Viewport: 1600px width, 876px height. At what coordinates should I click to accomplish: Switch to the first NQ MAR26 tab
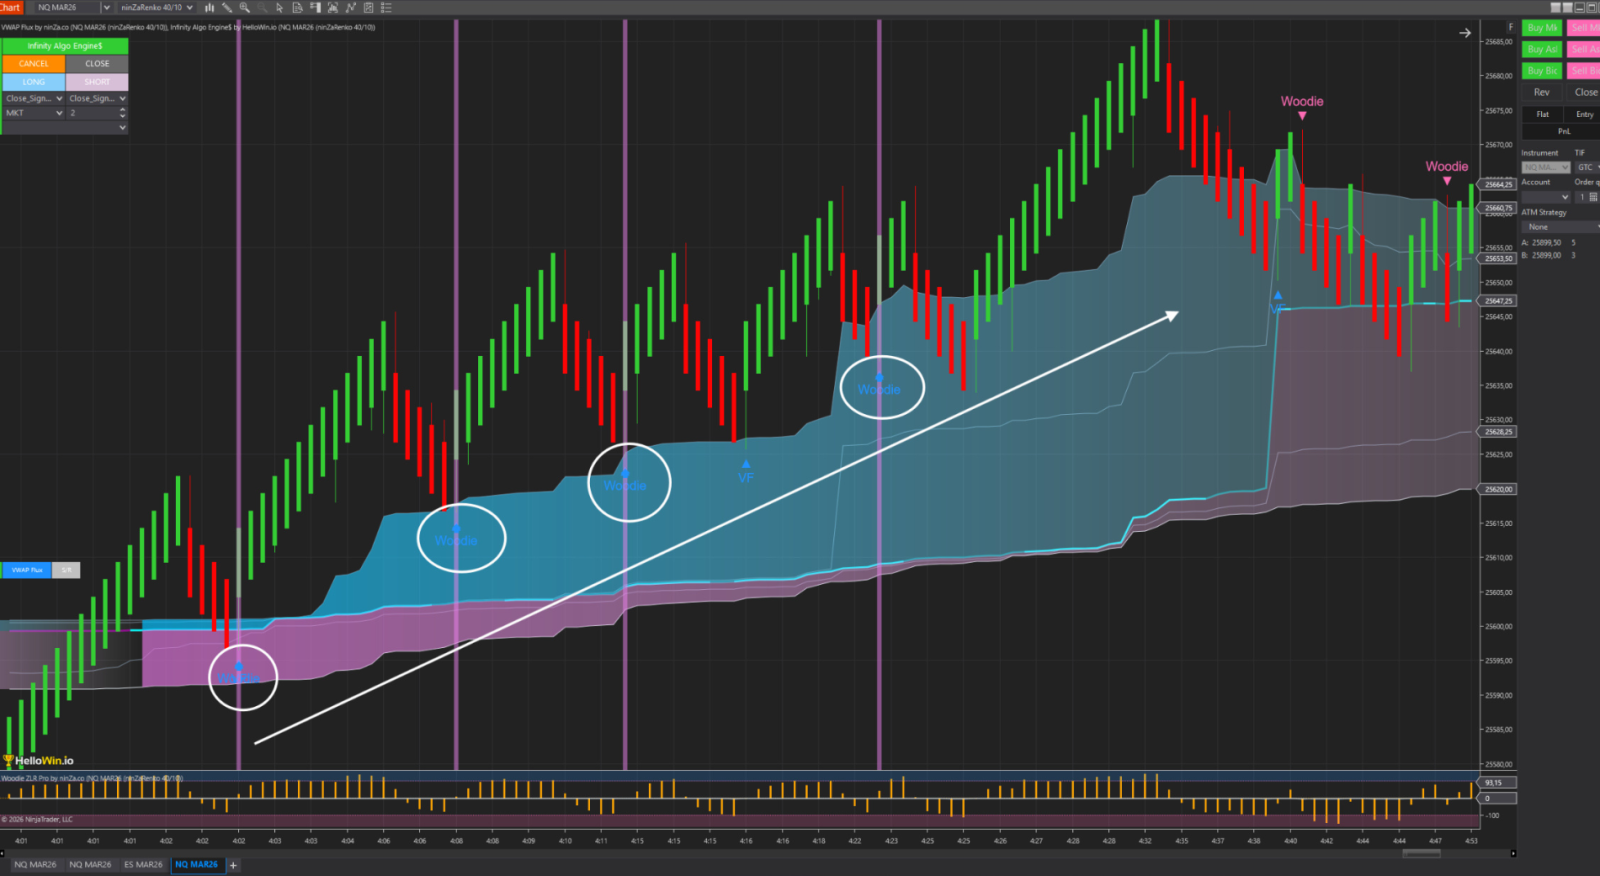35,865
